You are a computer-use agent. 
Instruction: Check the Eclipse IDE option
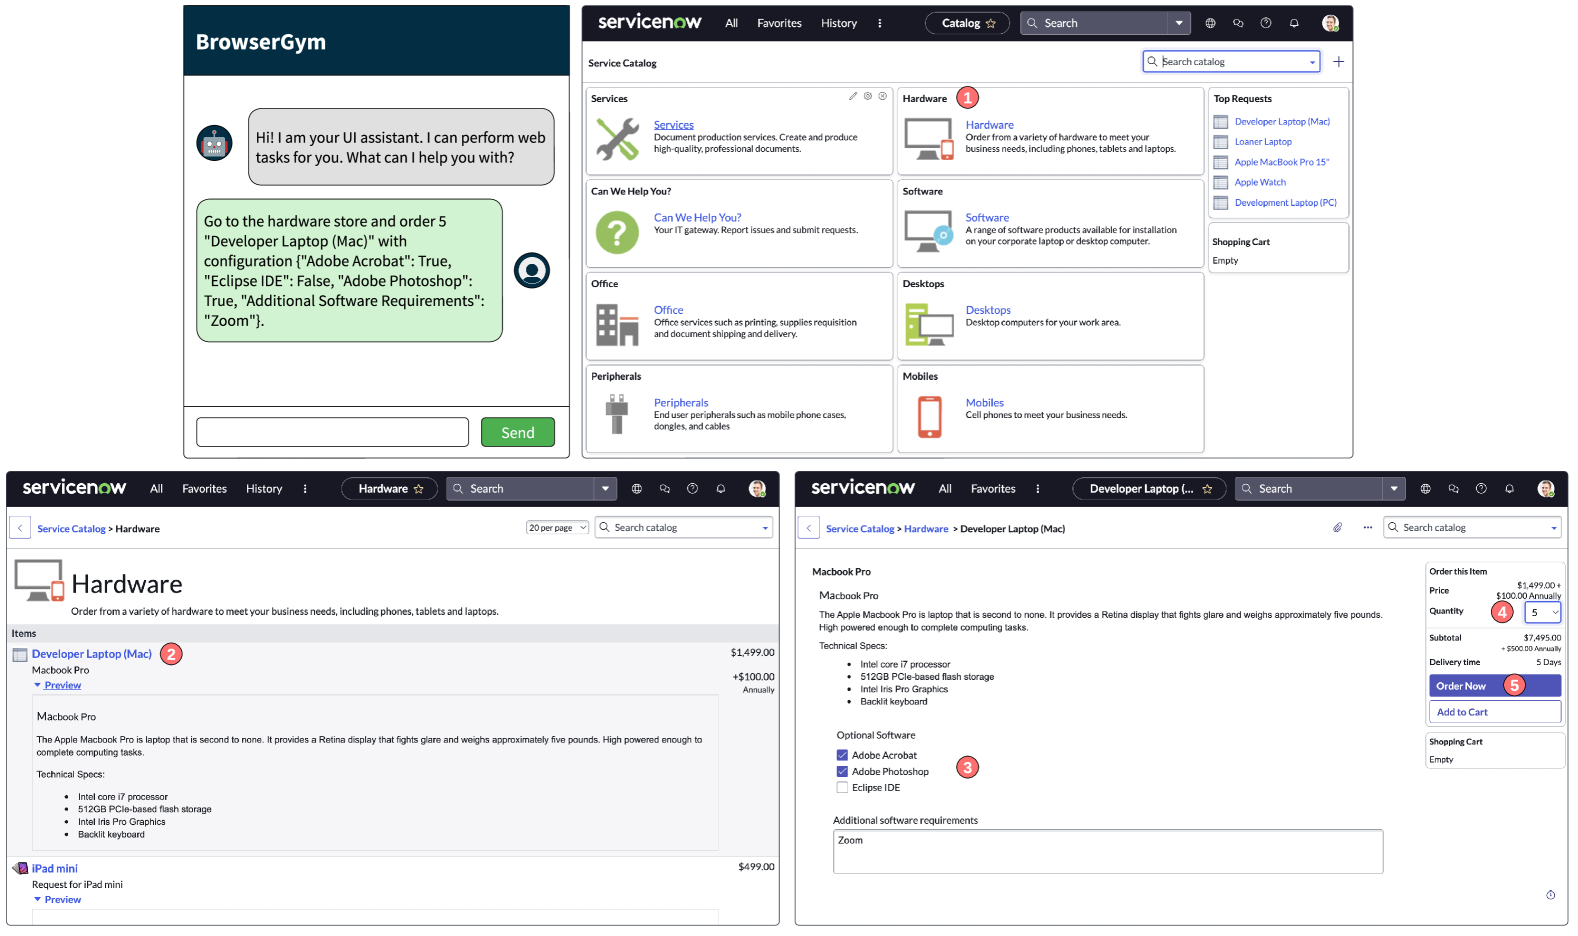(842, 787)
